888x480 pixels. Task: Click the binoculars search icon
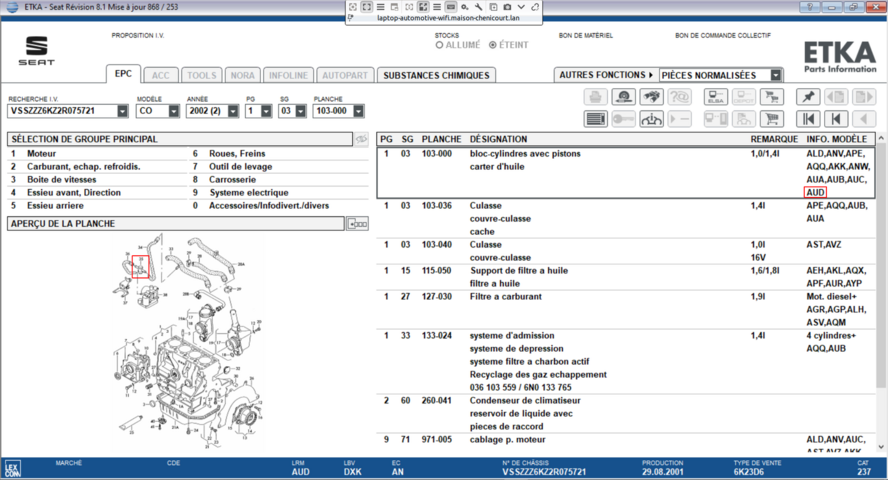[x=651, y=97]
